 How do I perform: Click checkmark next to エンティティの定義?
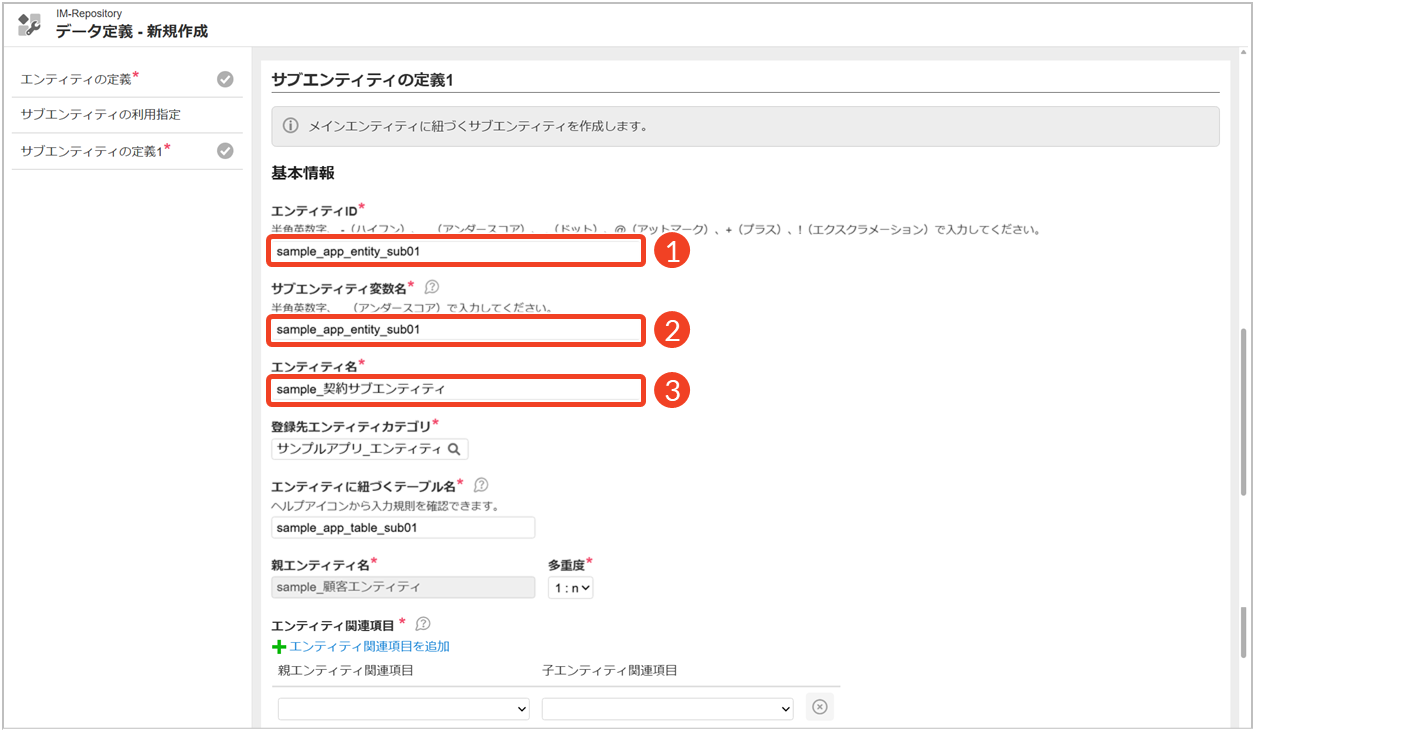225,79
